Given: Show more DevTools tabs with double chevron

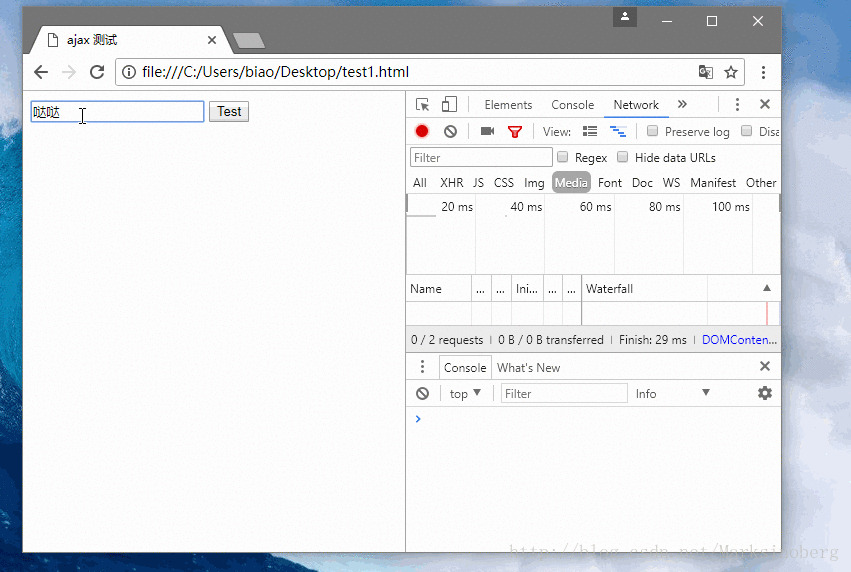Looking at the screenshot, I should pos(682,104).
